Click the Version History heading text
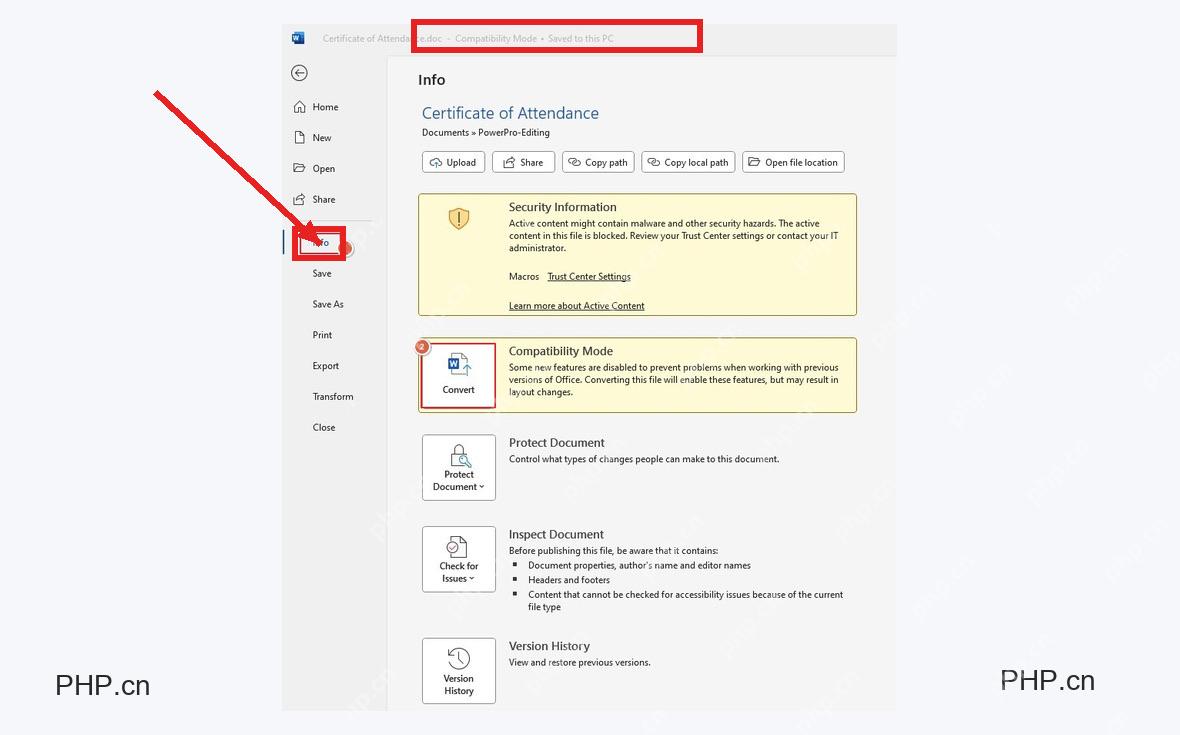This screenshot has height=735, width=1180. (549, 646)
